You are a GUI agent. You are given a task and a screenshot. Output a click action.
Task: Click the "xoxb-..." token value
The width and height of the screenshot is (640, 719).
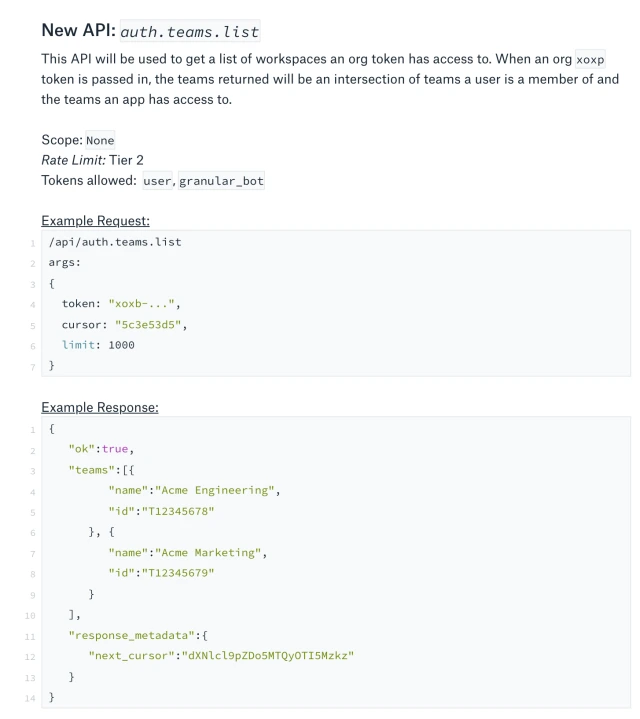(x=141, y=304)
